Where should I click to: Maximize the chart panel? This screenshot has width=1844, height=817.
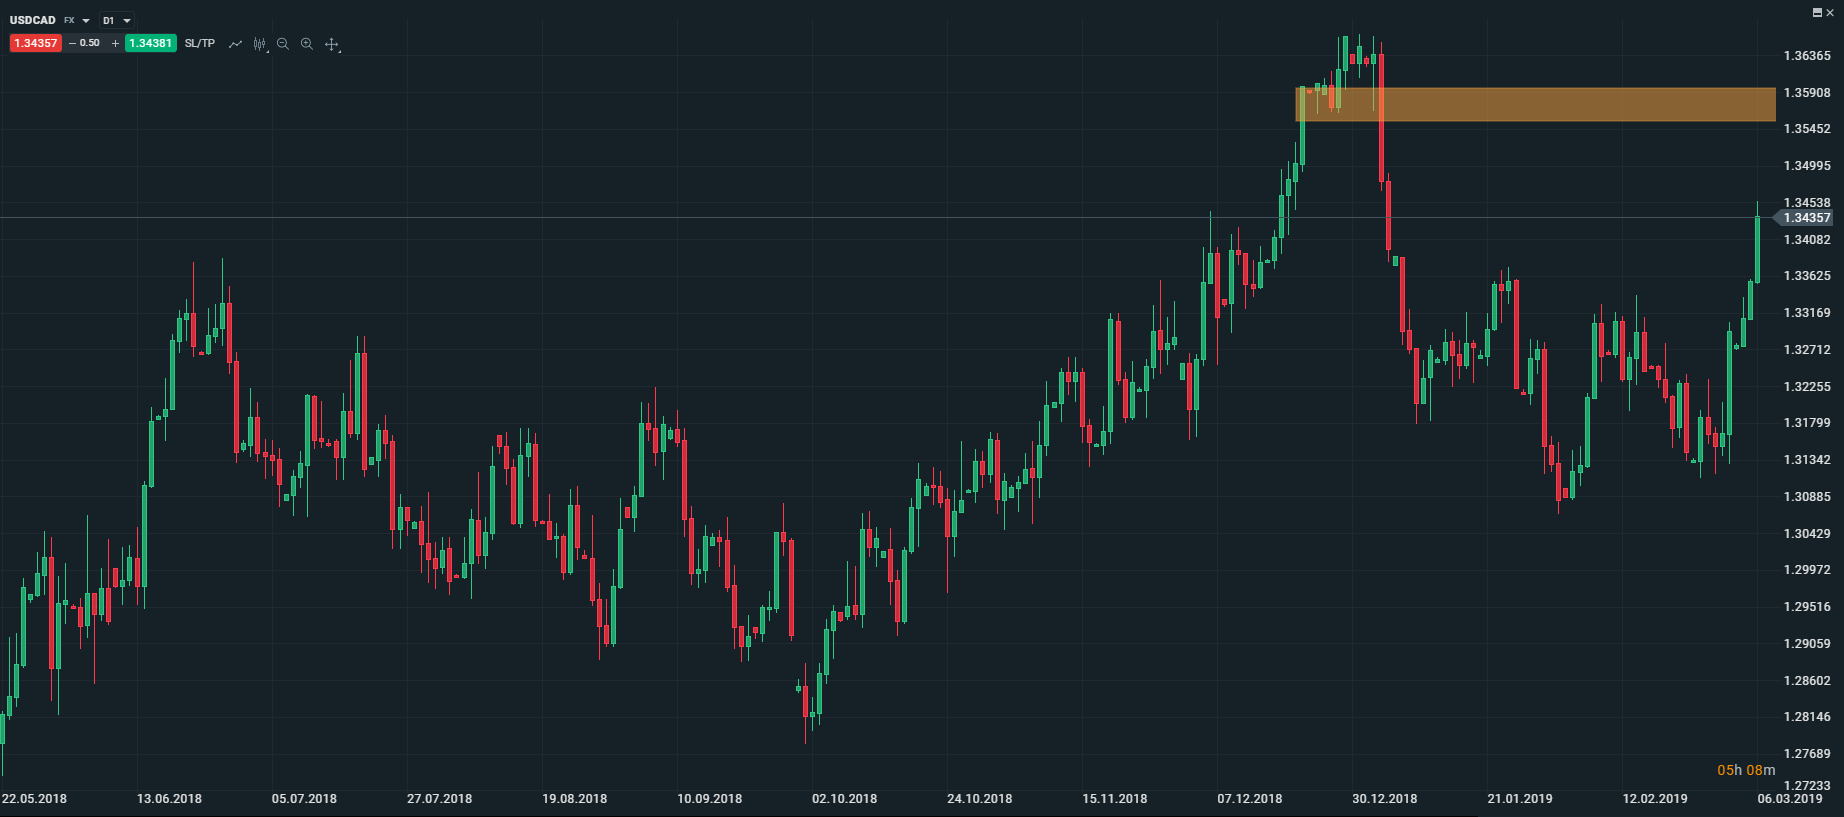click(x=1817, y=12)
